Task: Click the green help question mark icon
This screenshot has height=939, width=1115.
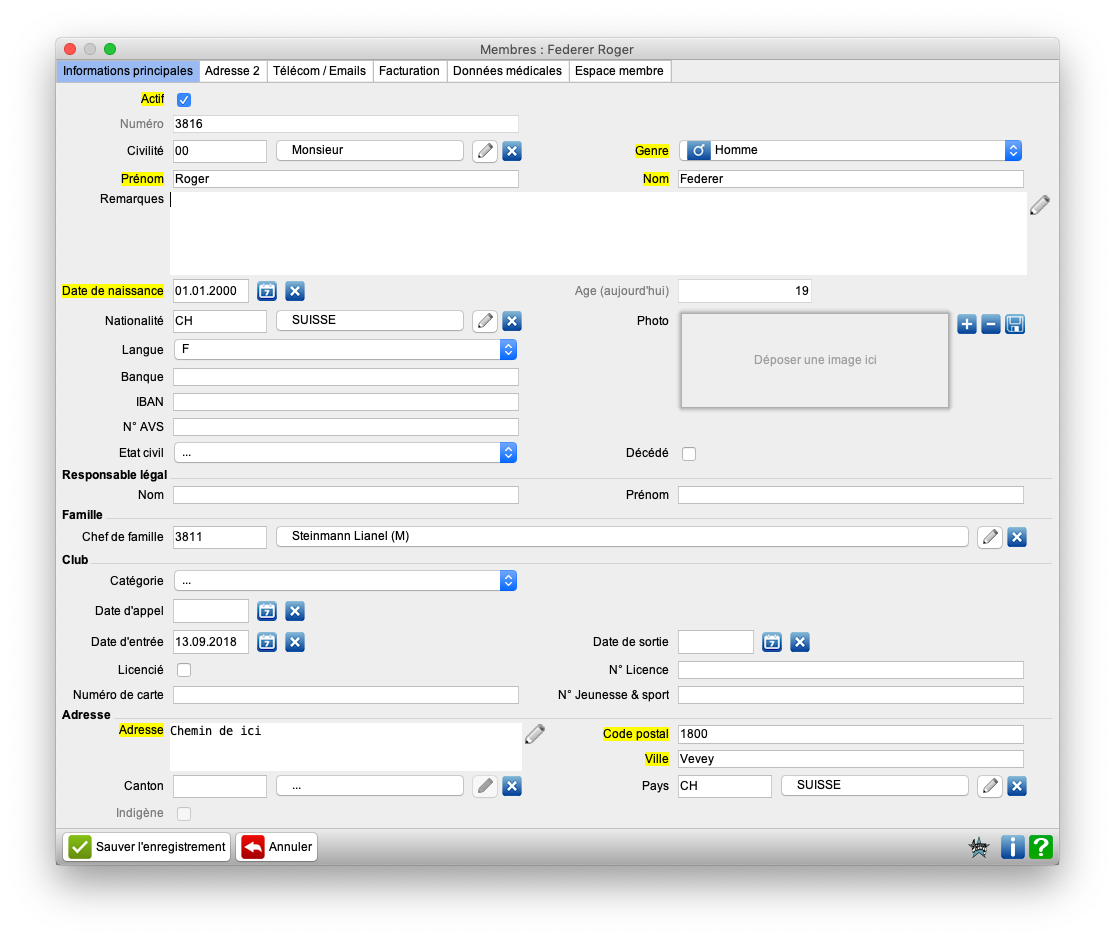Action: coord(1040,847)
